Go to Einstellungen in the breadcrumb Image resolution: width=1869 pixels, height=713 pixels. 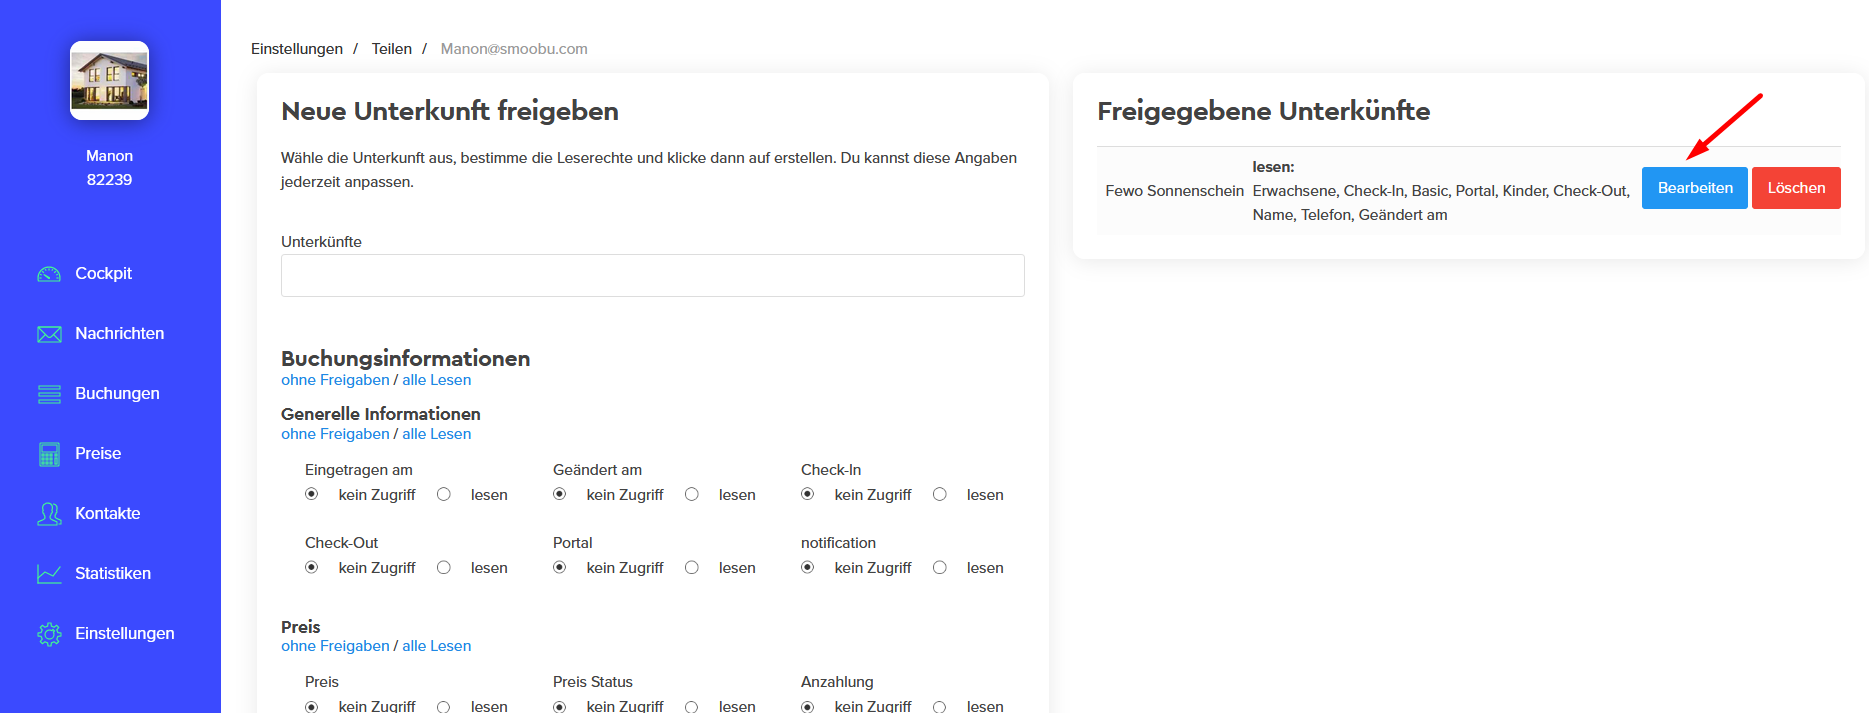tap(297, 49)
